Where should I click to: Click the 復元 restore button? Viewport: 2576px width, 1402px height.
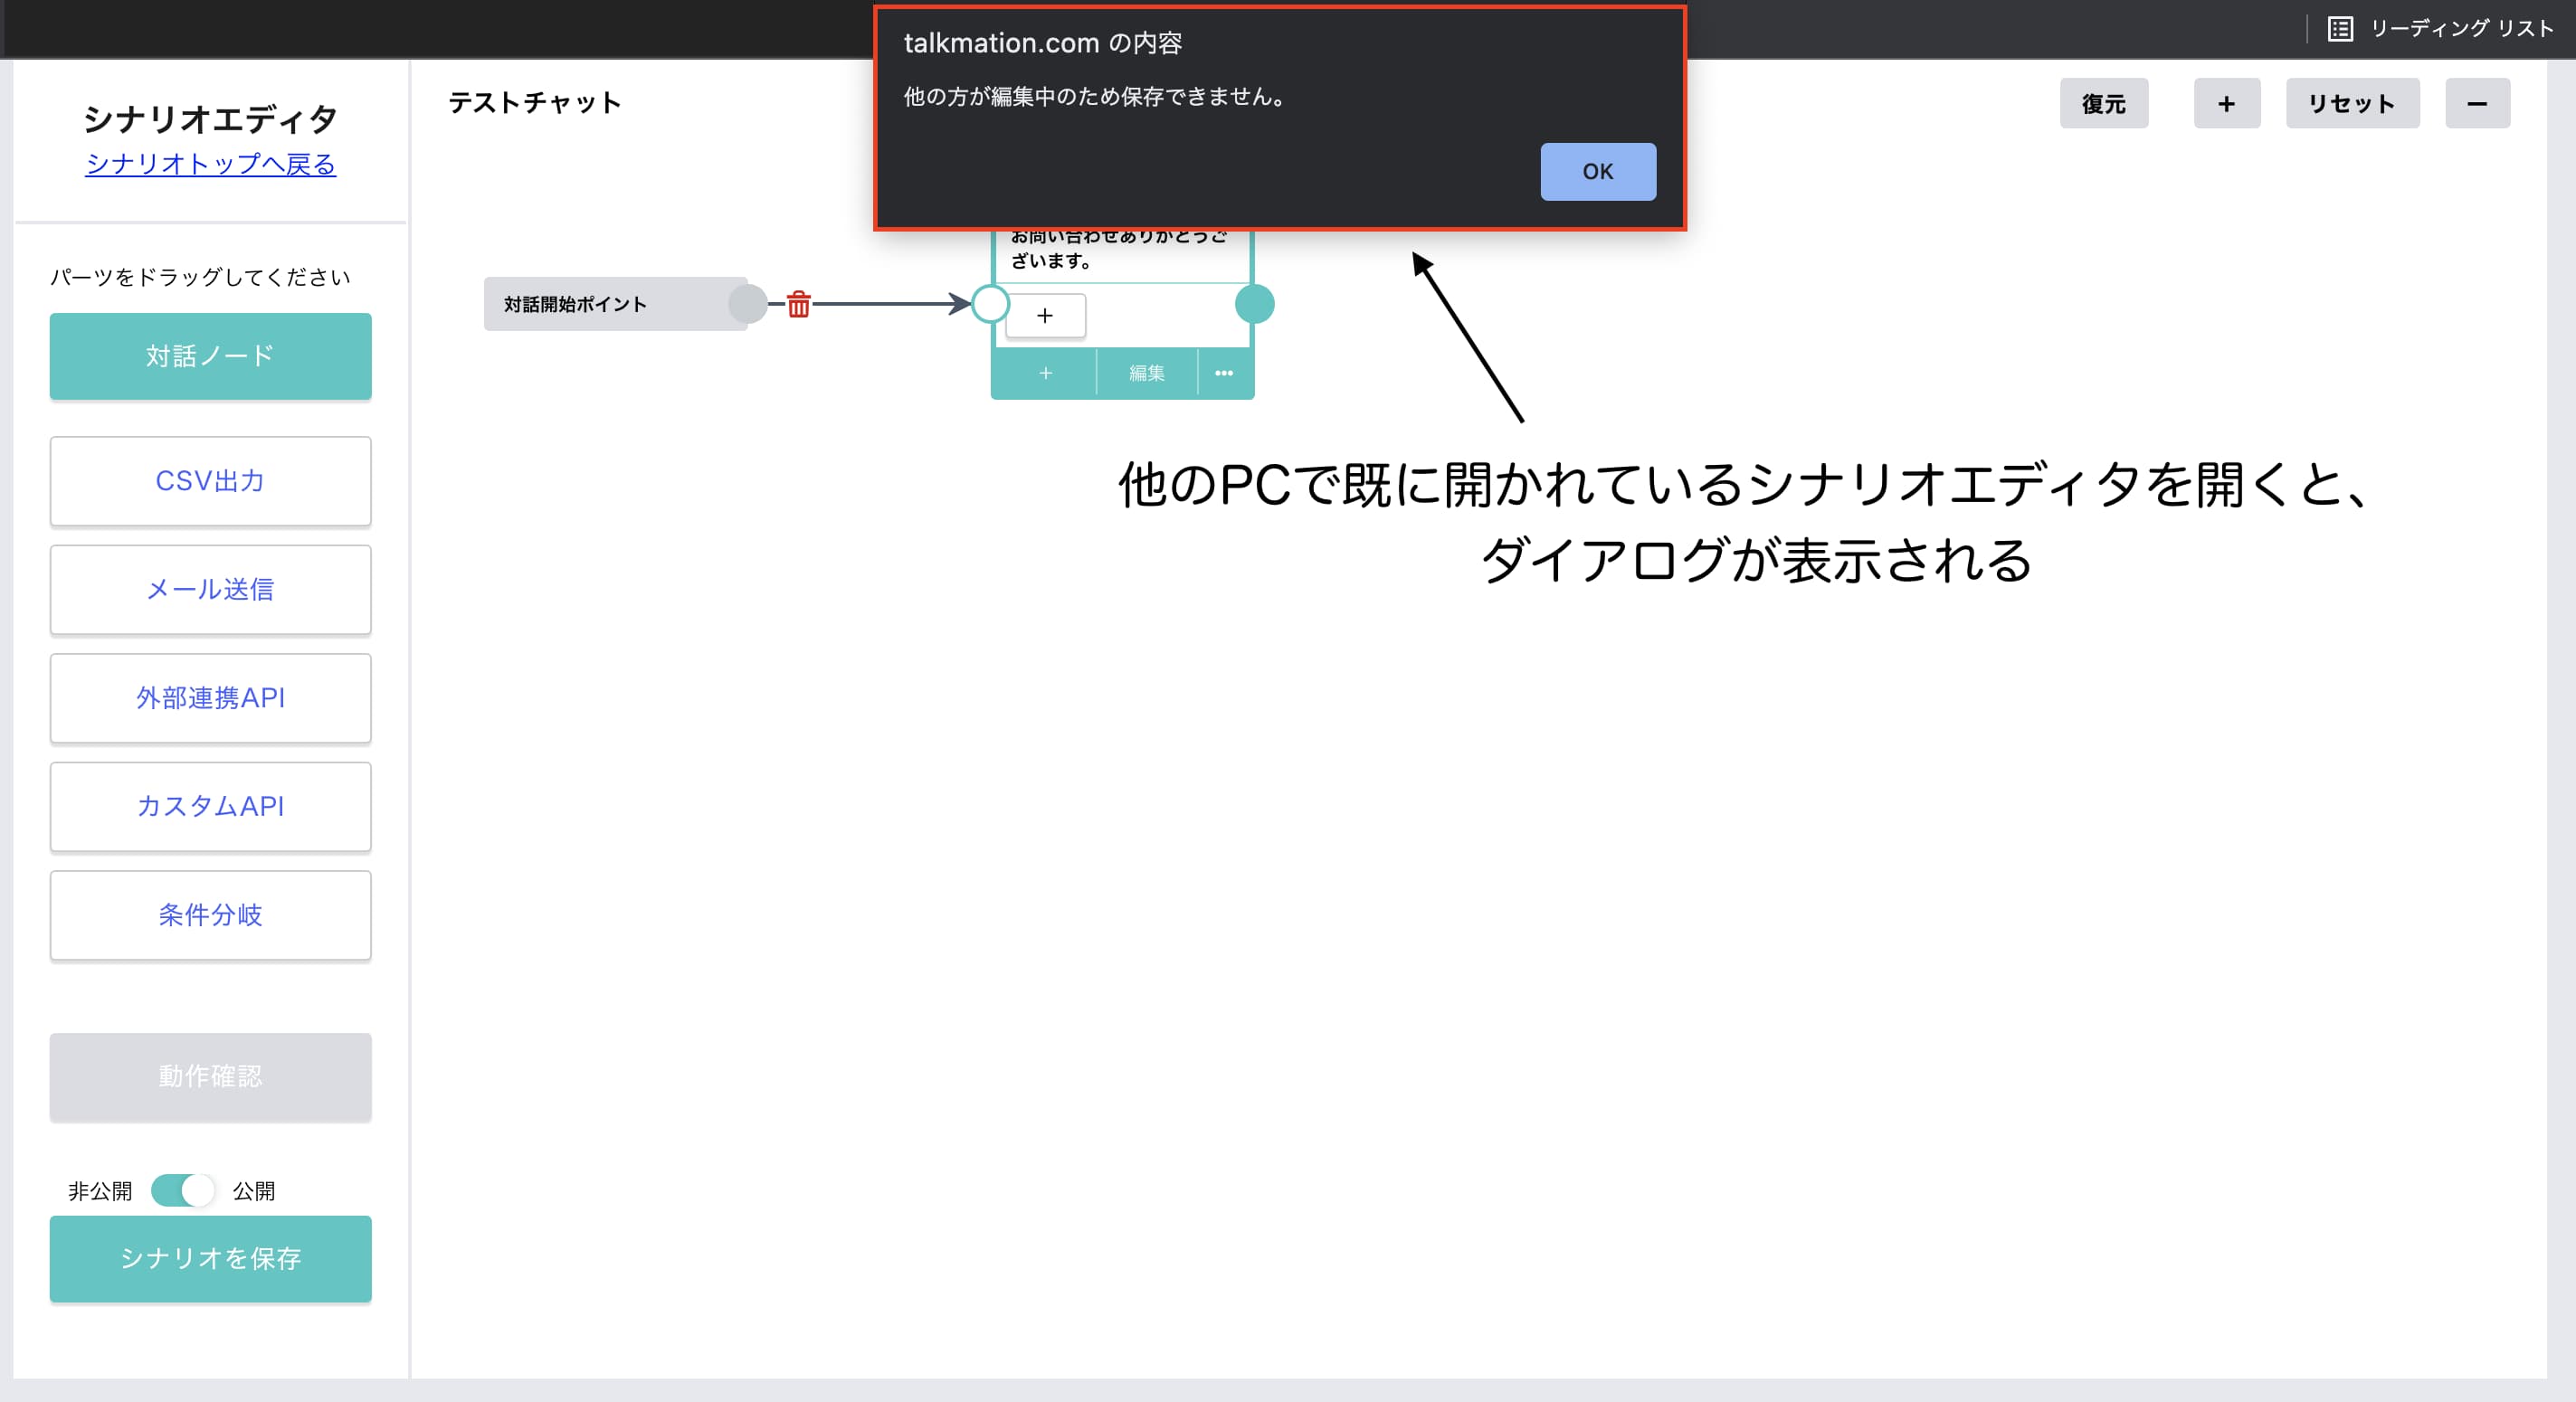(x=2103, y=103)
